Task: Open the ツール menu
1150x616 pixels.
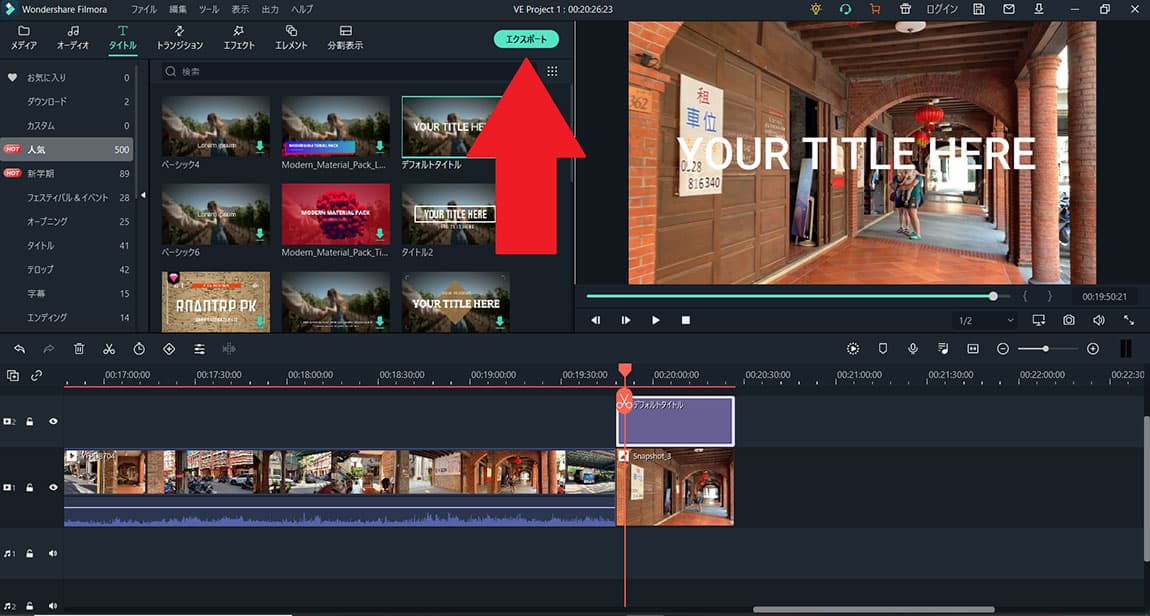Action: pos(209,10)
